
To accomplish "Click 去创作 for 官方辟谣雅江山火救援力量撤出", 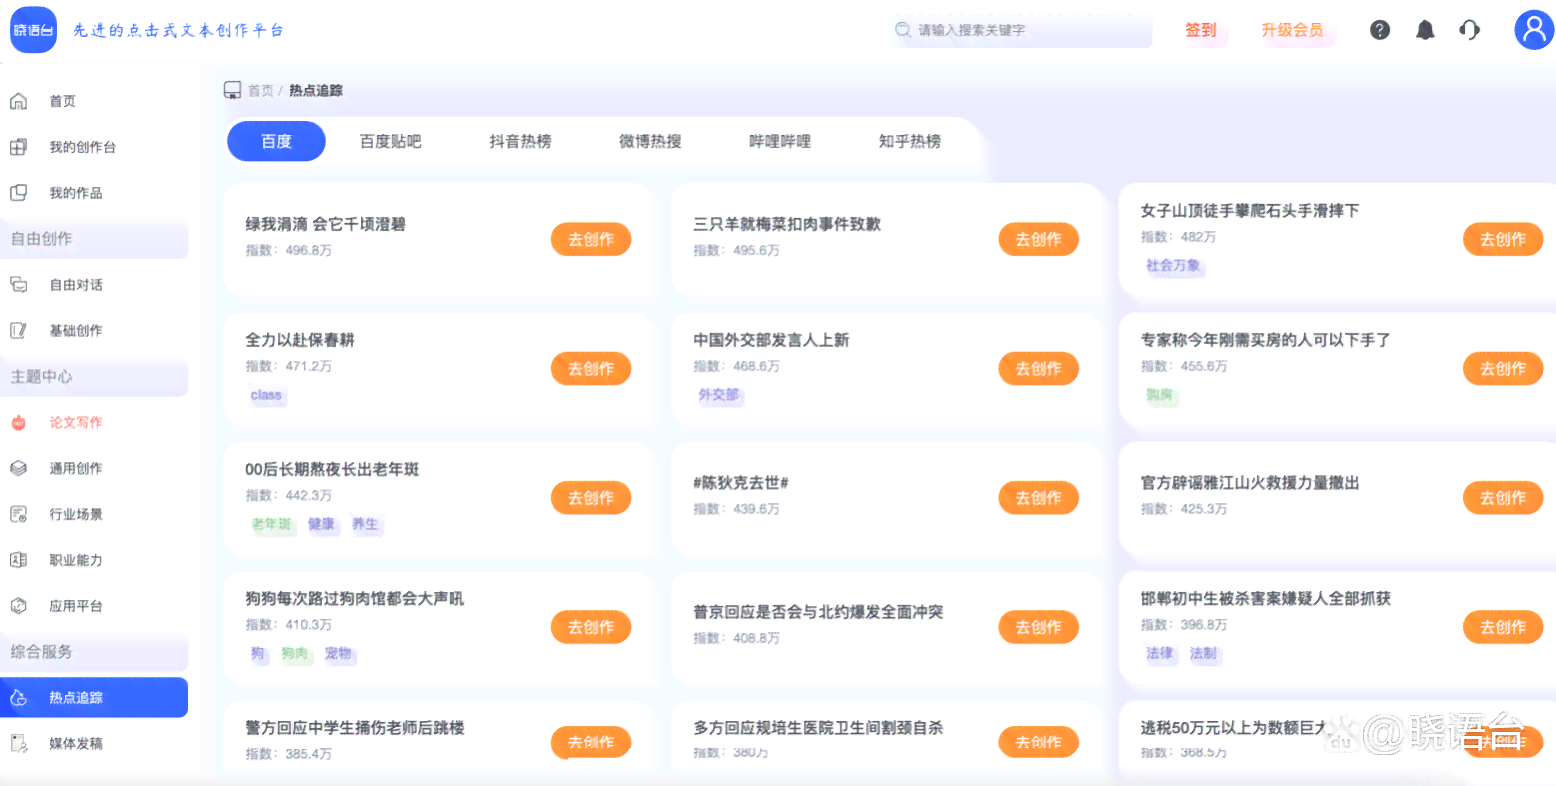I will tap(1503, 497).
